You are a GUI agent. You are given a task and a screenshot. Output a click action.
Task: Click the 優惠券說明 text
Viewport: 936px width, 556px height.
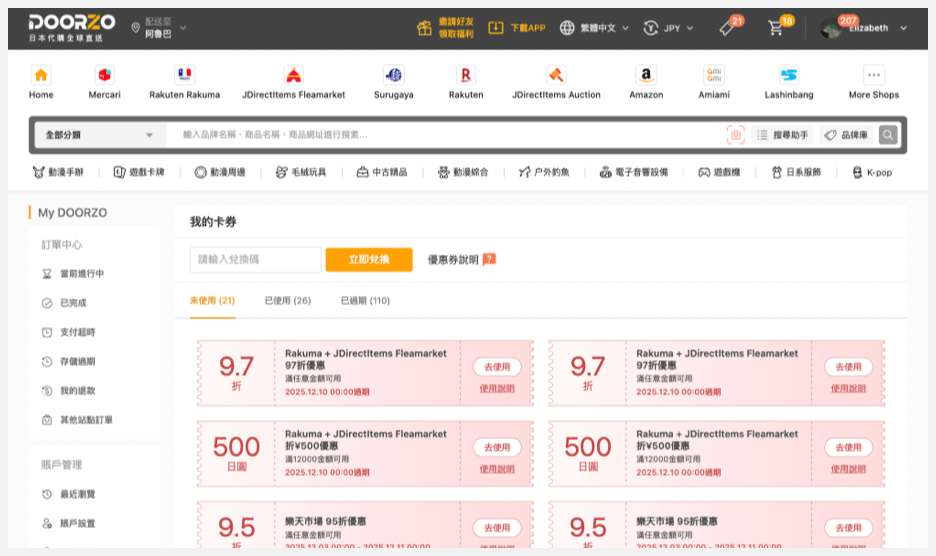pos(452,259)
